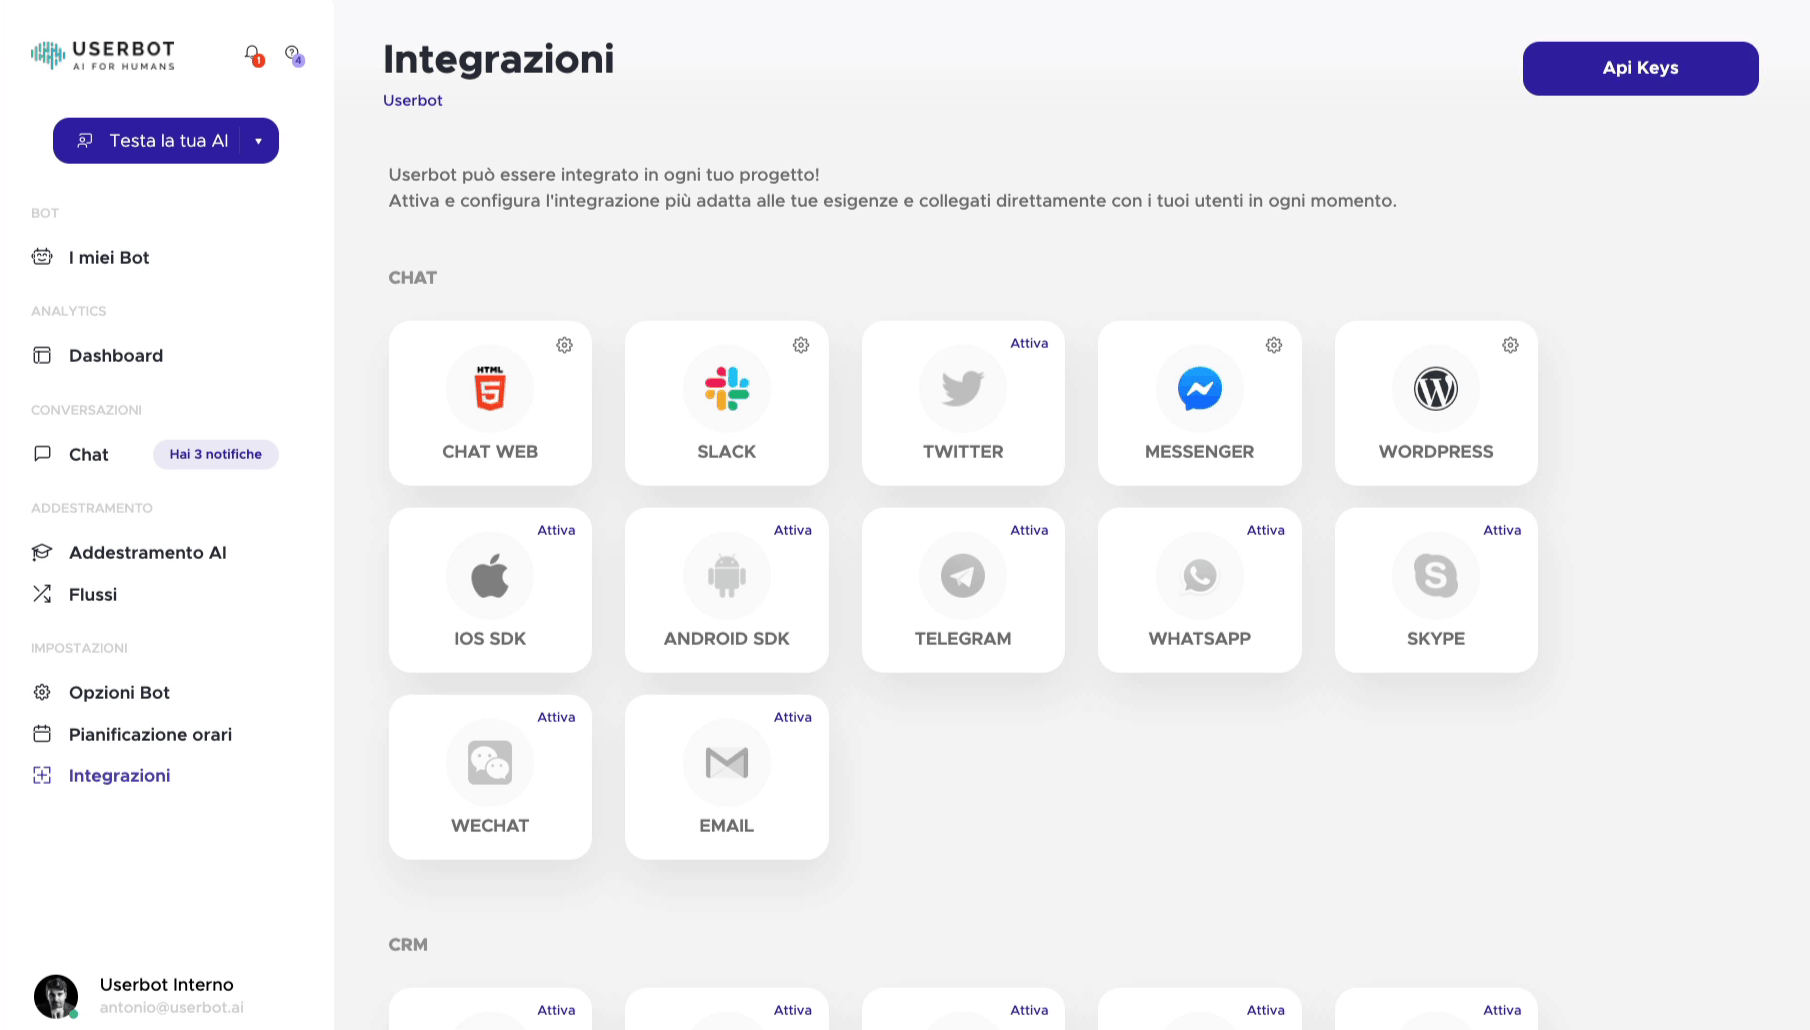
Task: Click Attiva on the Telegram card
Action: click(x=1029, y=530)
